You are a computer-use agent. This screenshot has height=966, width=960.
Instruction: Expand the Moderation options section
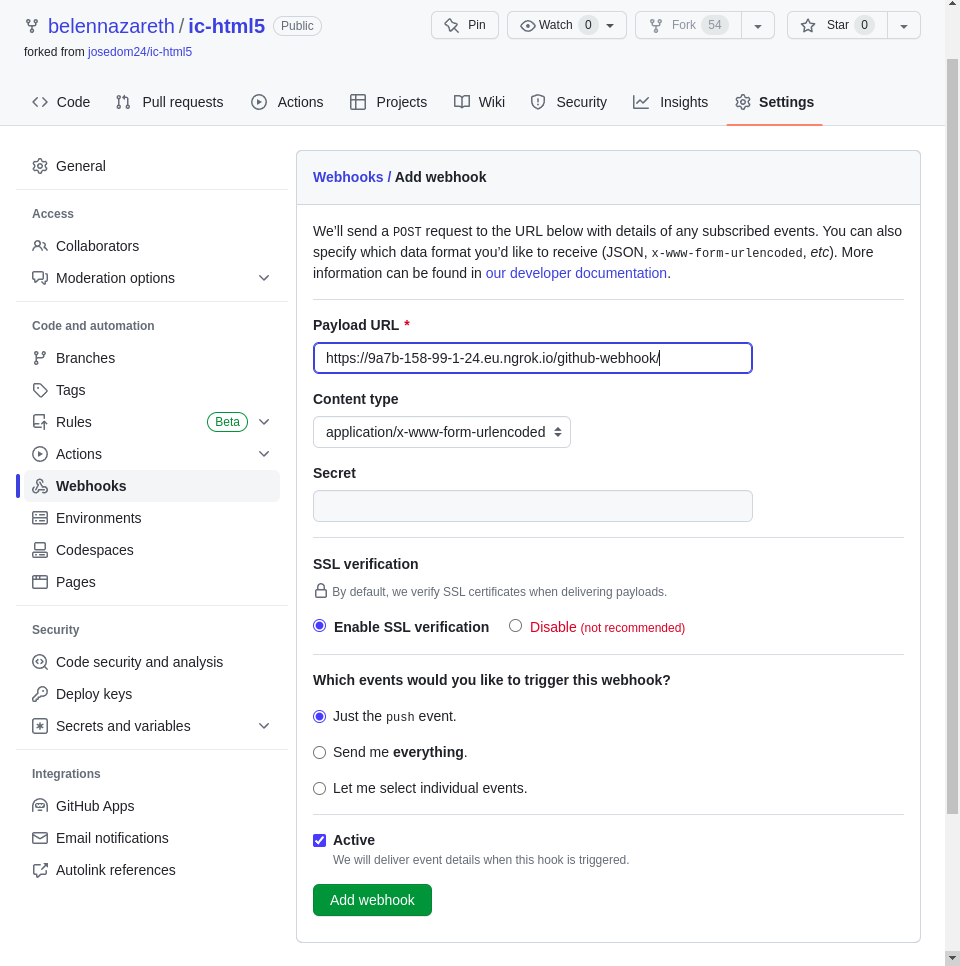264,278
